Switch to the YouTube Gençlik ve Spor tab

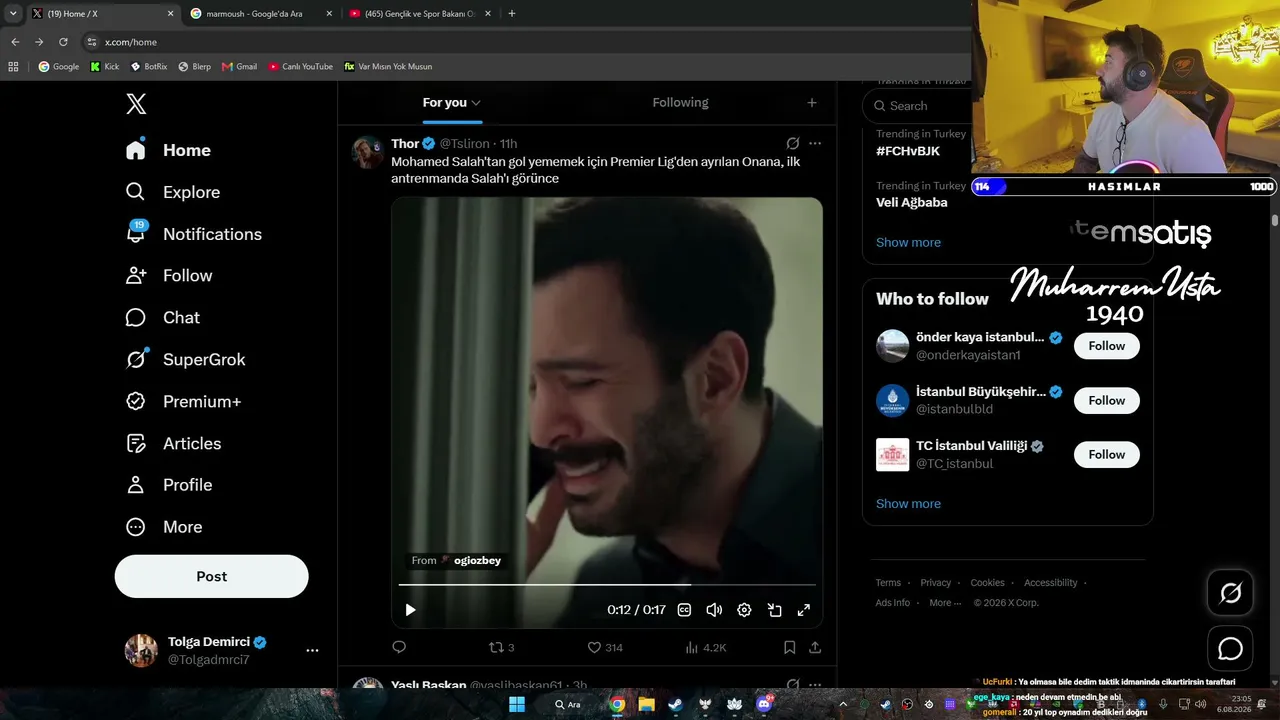pyautogui.click(x=422, y=14)
